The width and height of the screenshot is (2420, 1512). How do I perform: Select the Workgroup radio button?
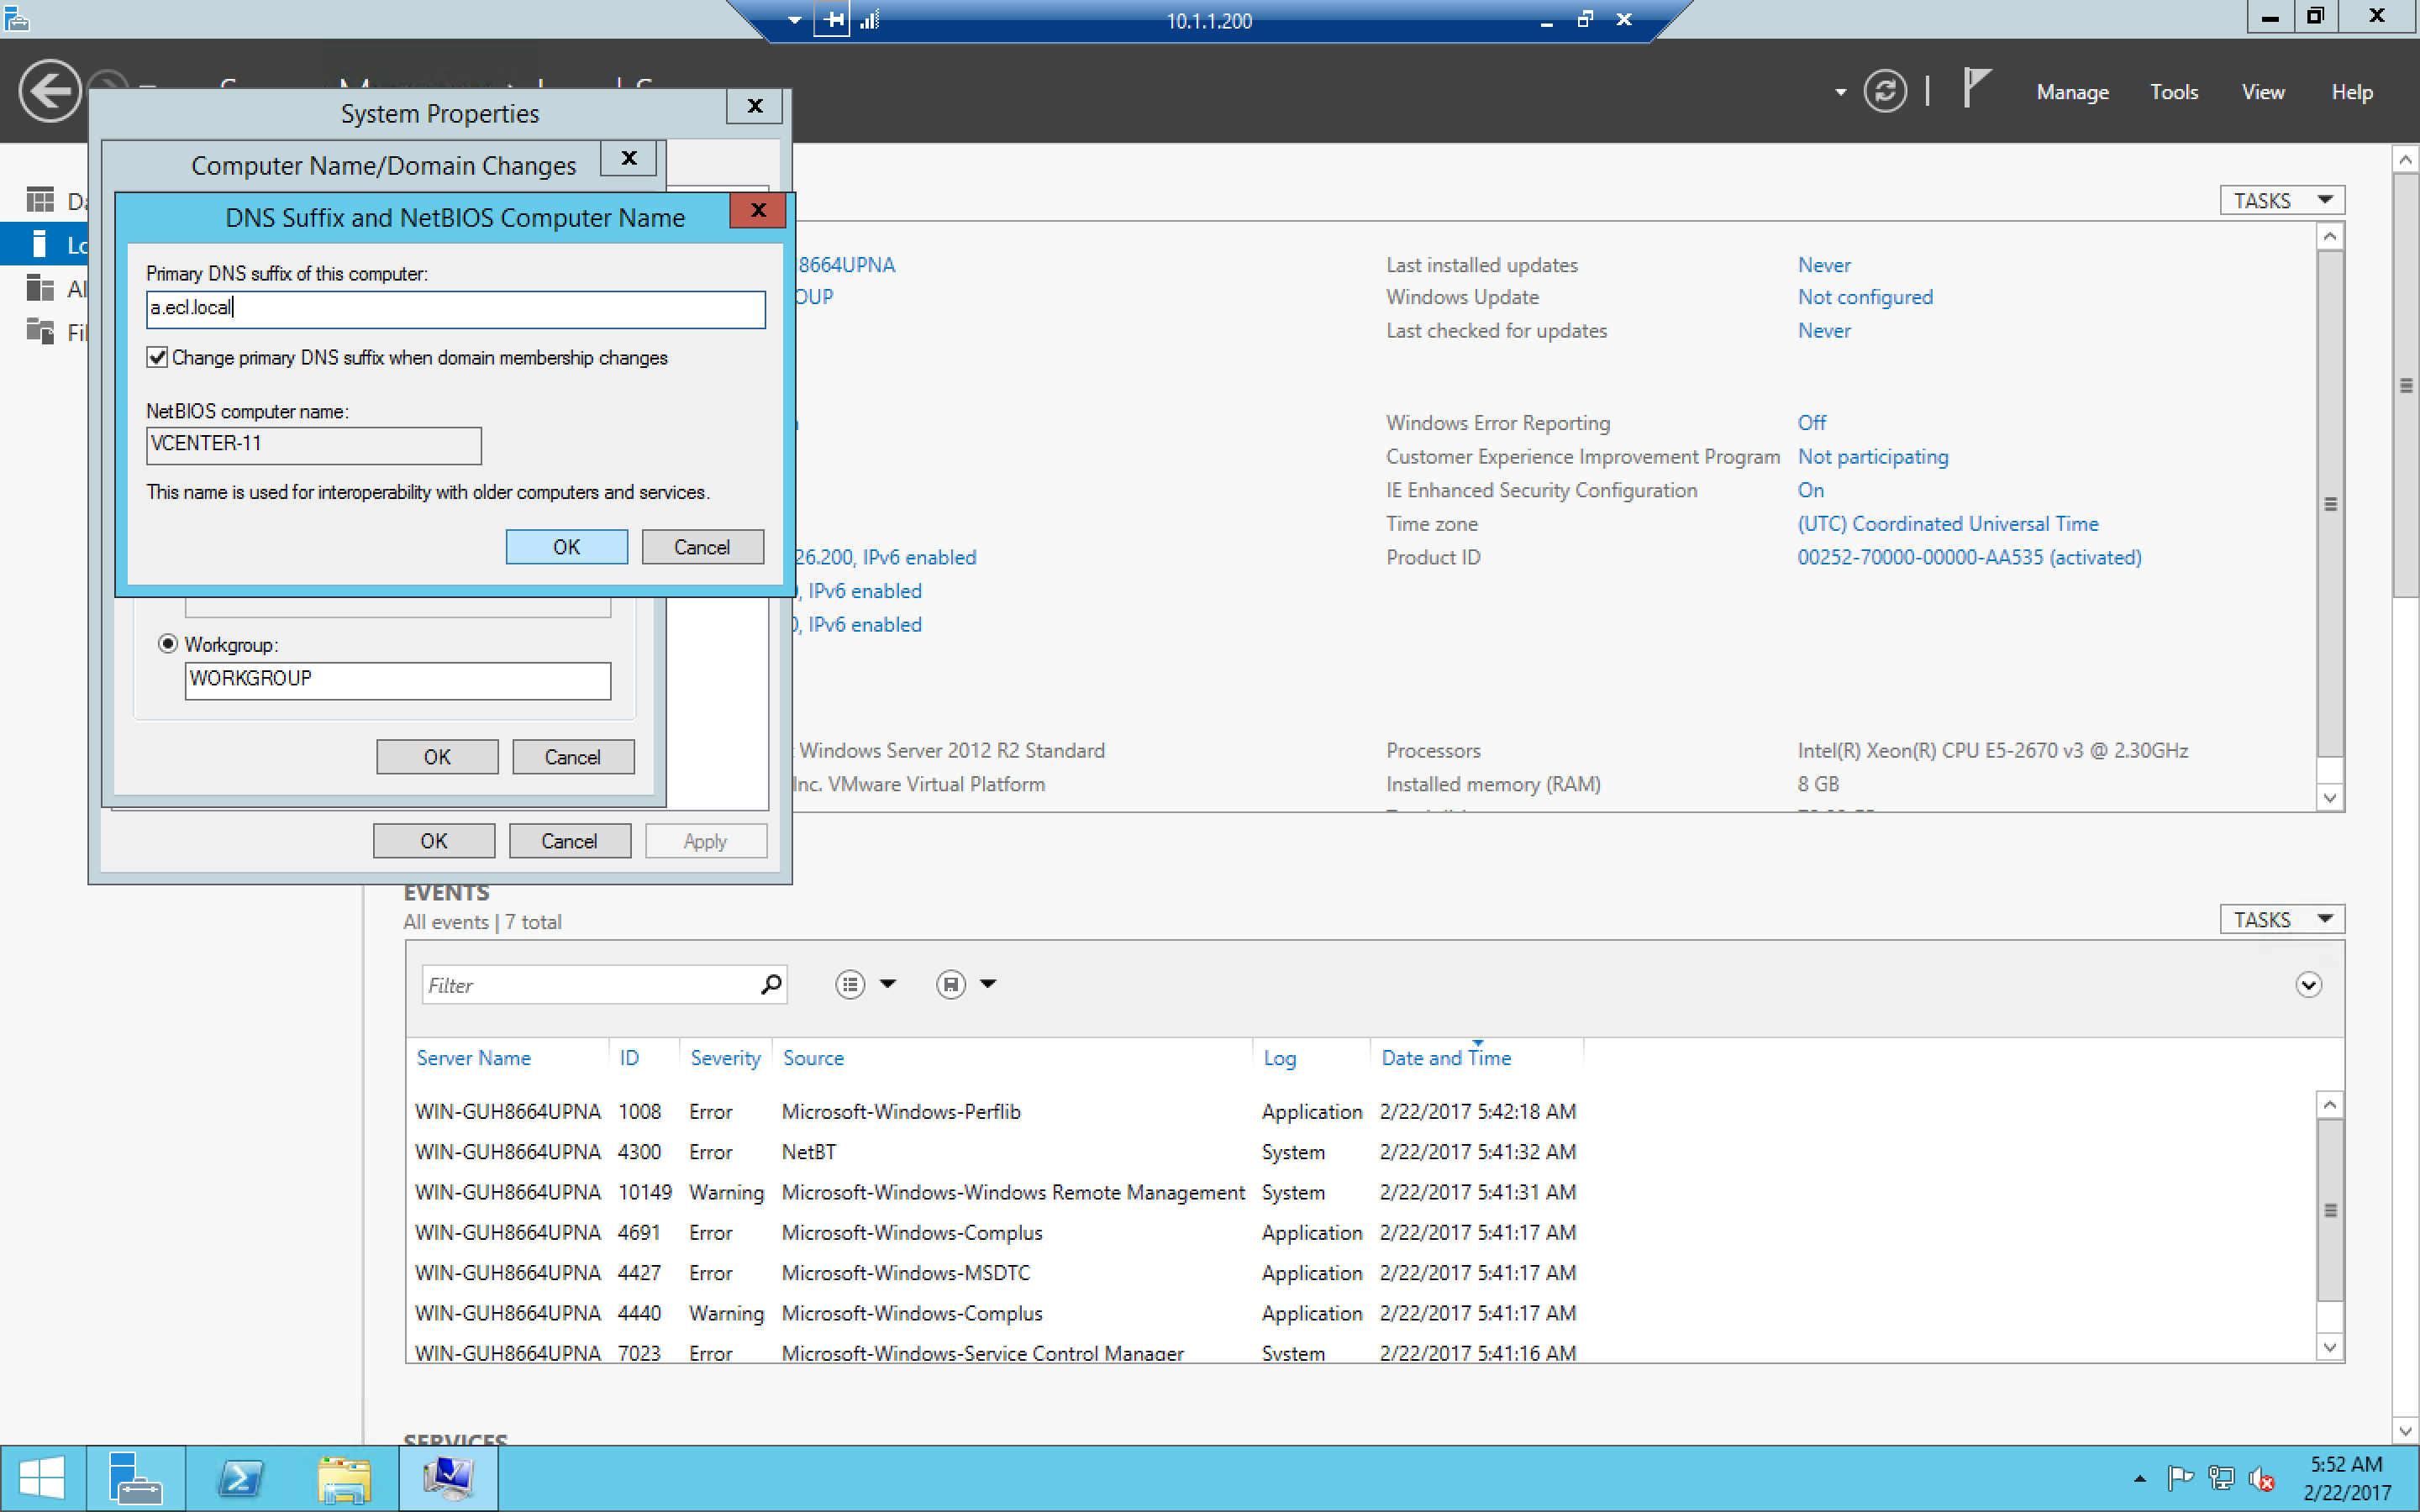[x=168, y=644]
